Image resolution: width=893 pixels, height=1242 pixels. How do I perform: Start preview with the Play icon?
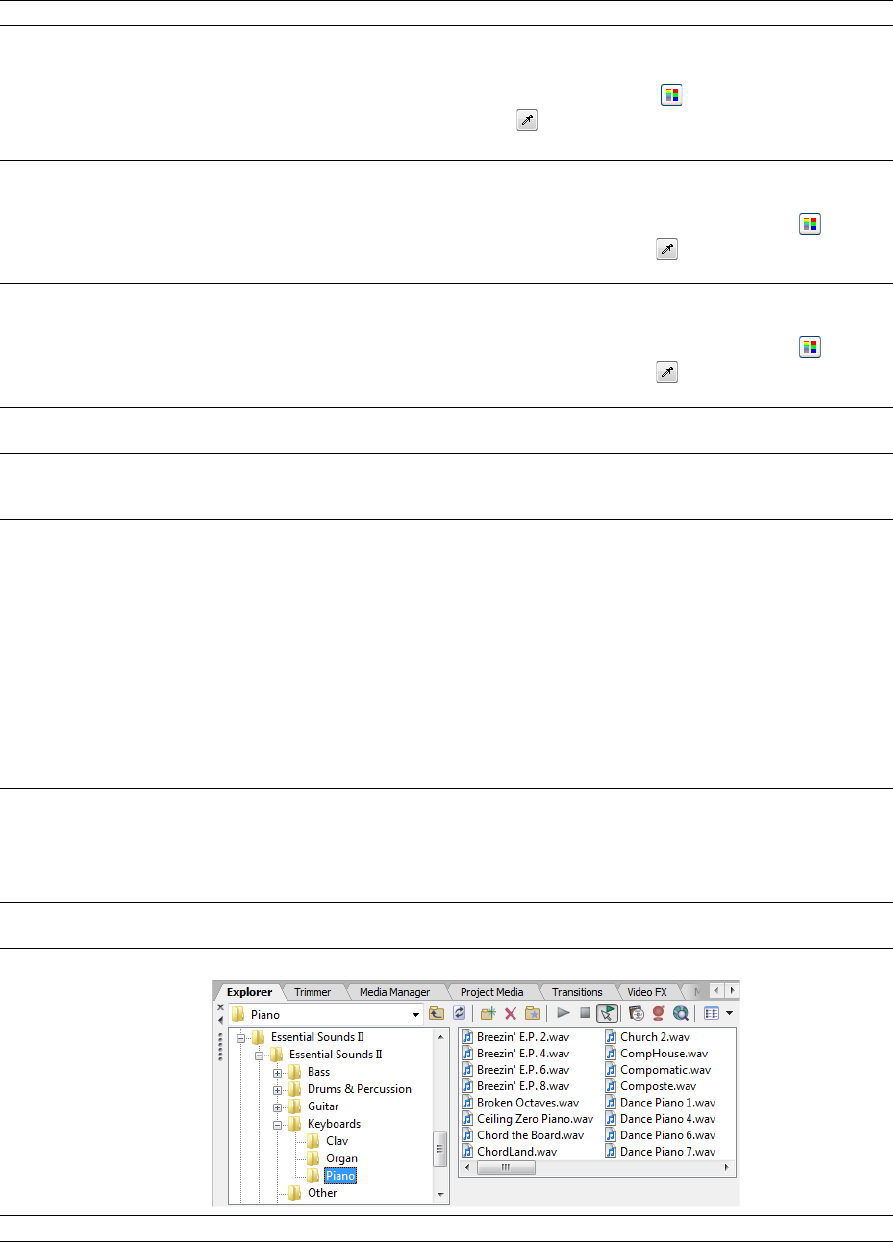563,1013
